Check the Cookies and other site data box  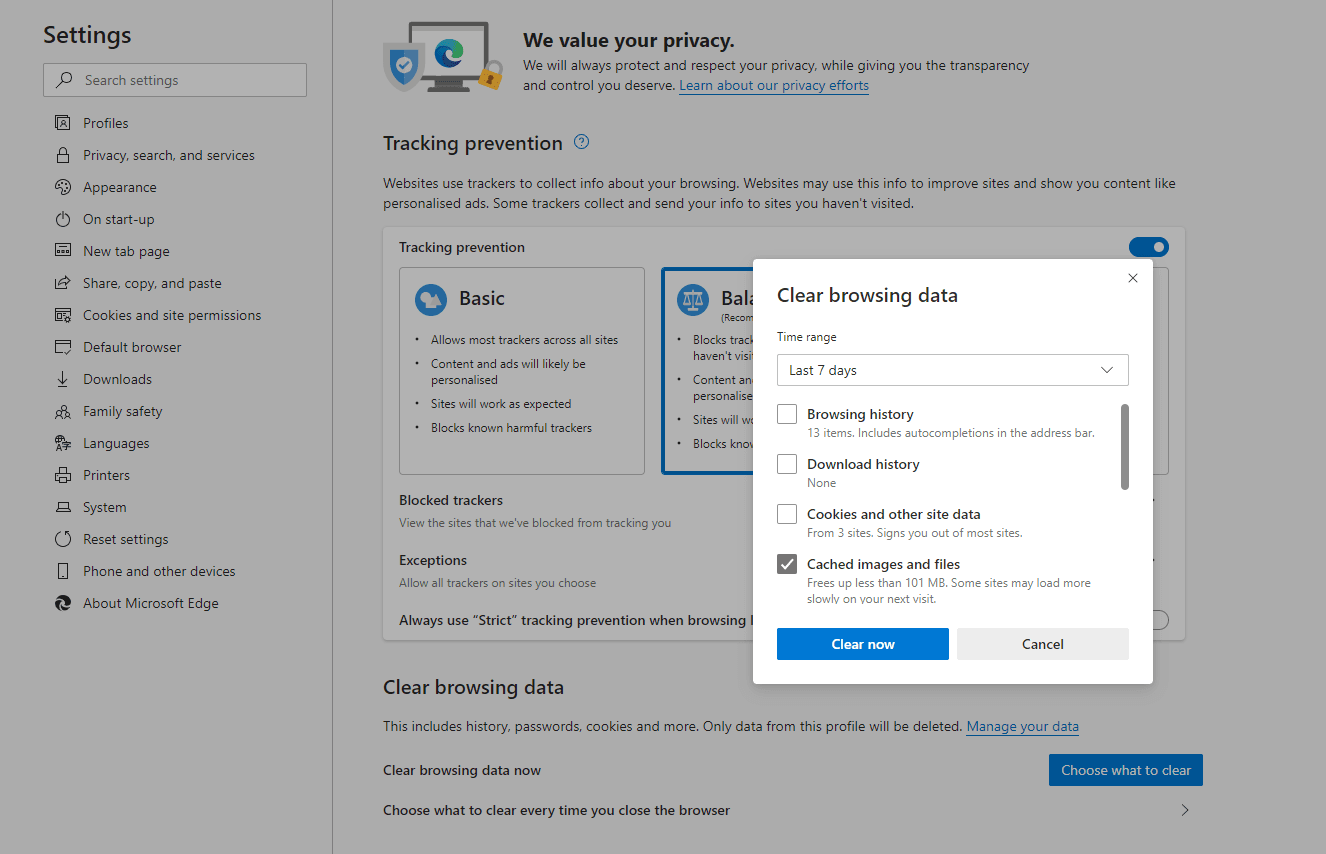tap(787, 514)
